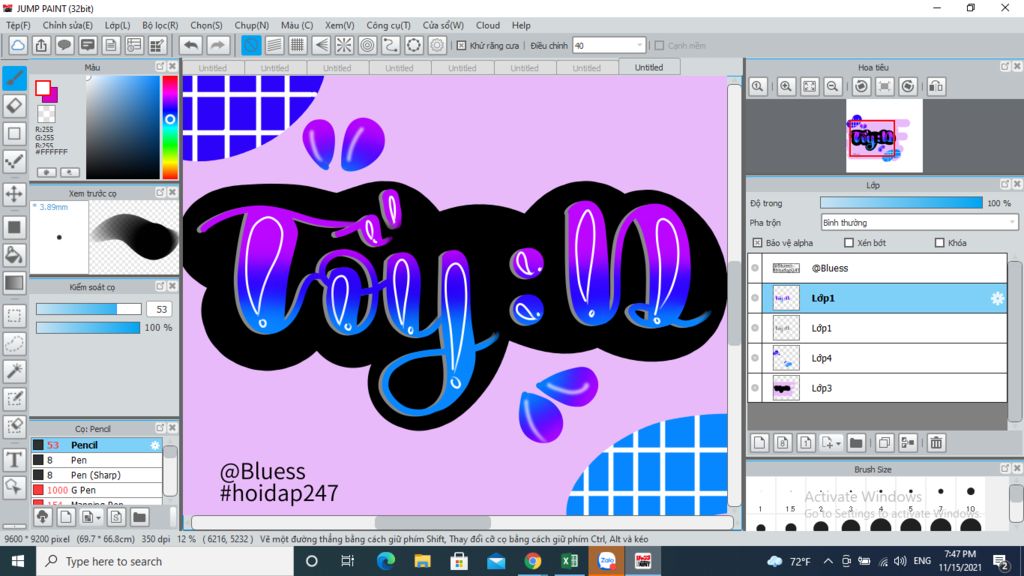Click the hue slider bar
1024x576 pixels.
[170, 127]
